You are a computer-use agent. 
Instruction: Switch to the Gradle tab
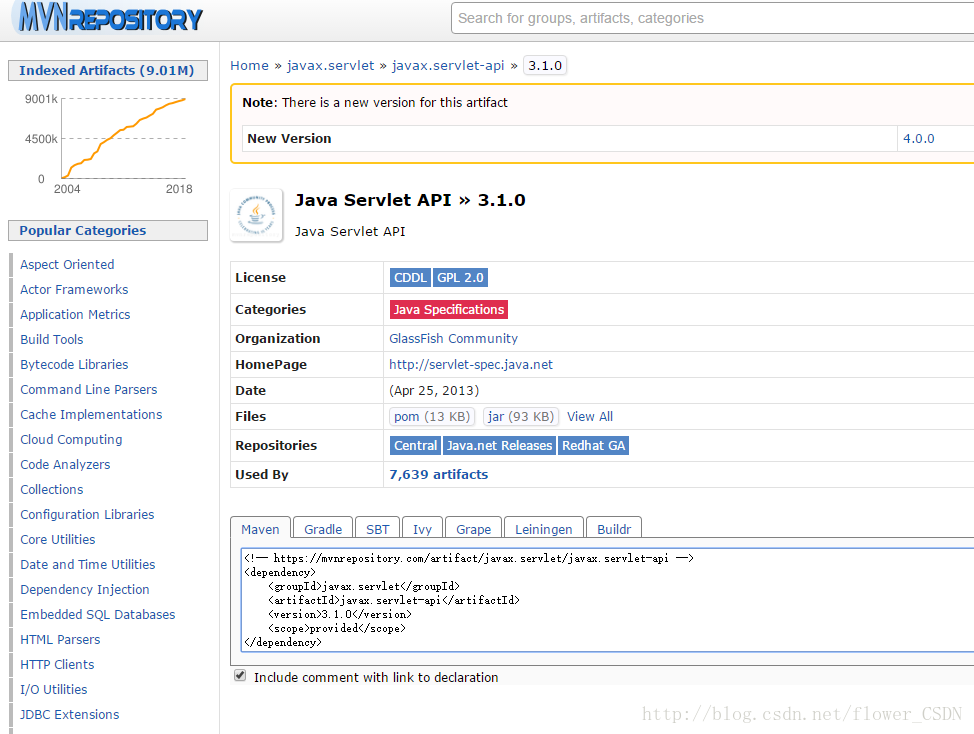pos(323,528)
